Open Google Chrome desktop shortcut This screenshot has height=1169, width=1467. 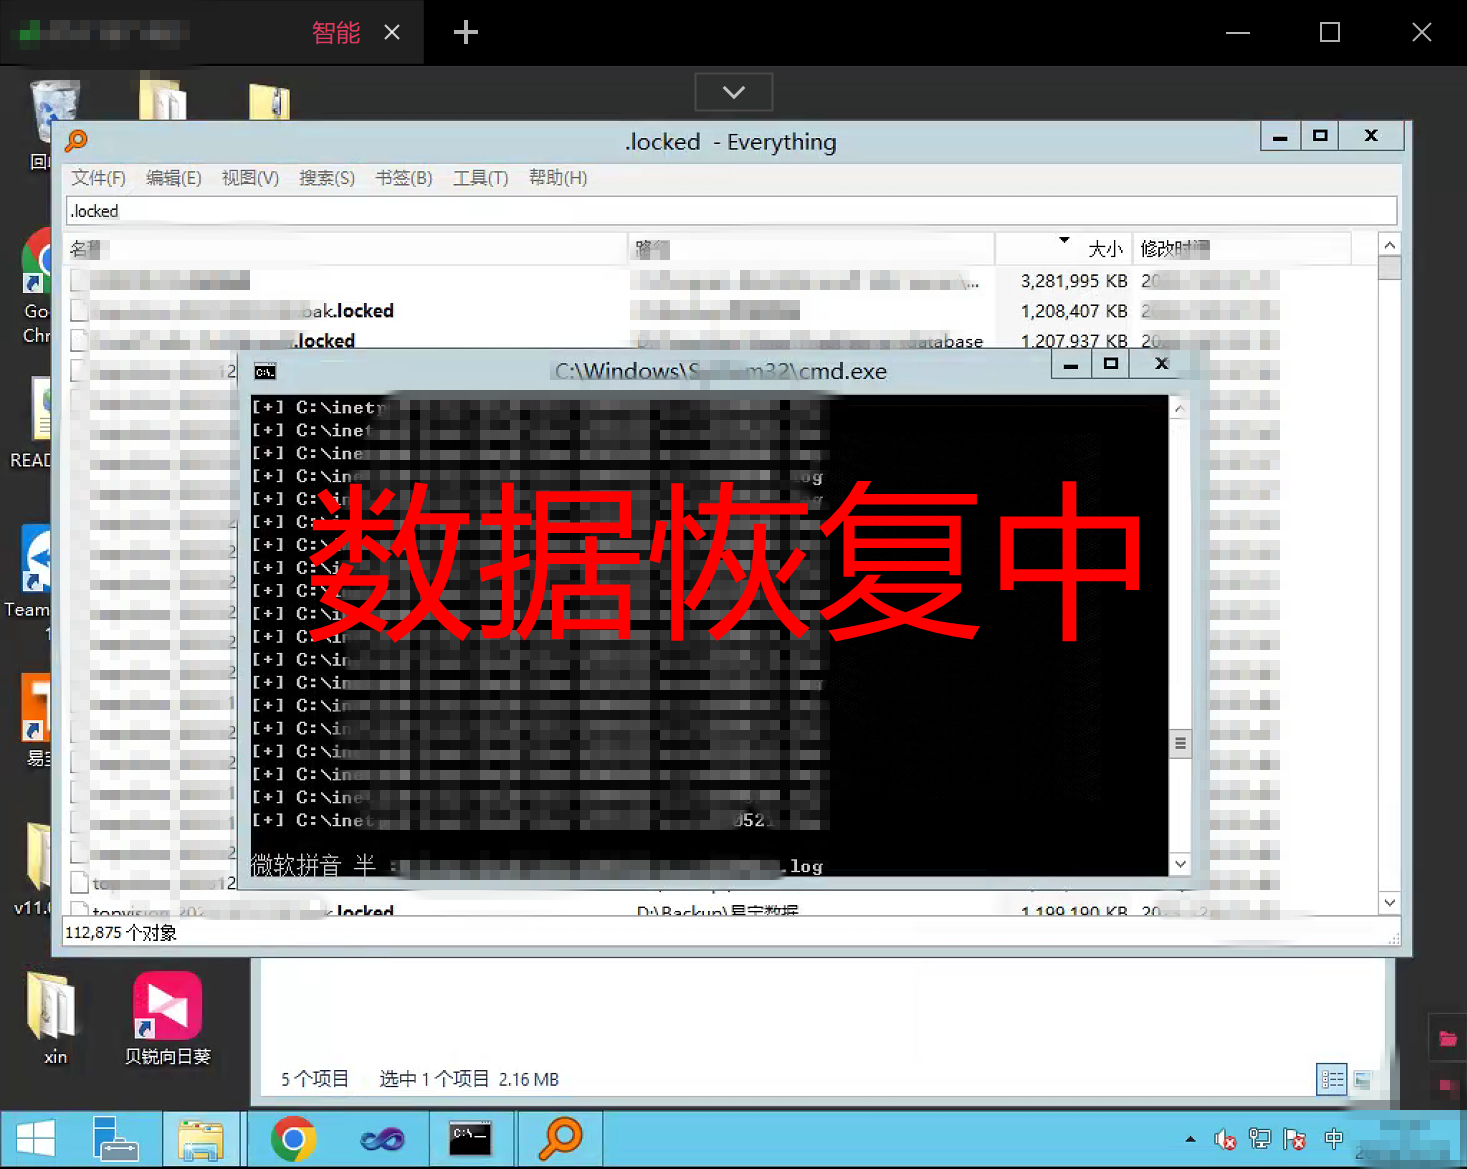(37, 287)
